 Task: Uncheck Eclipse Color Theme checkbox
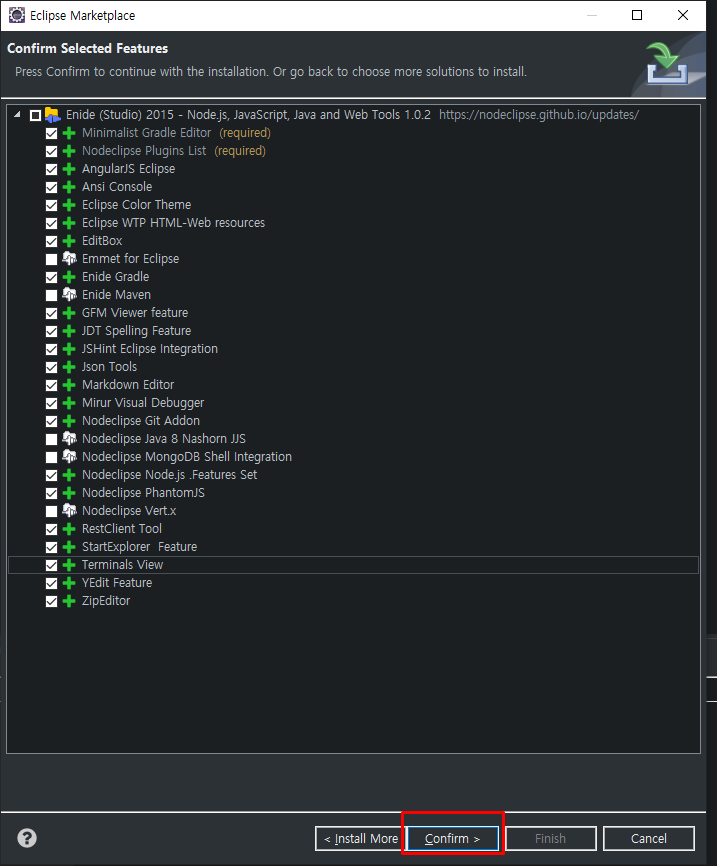pos(51,205)
